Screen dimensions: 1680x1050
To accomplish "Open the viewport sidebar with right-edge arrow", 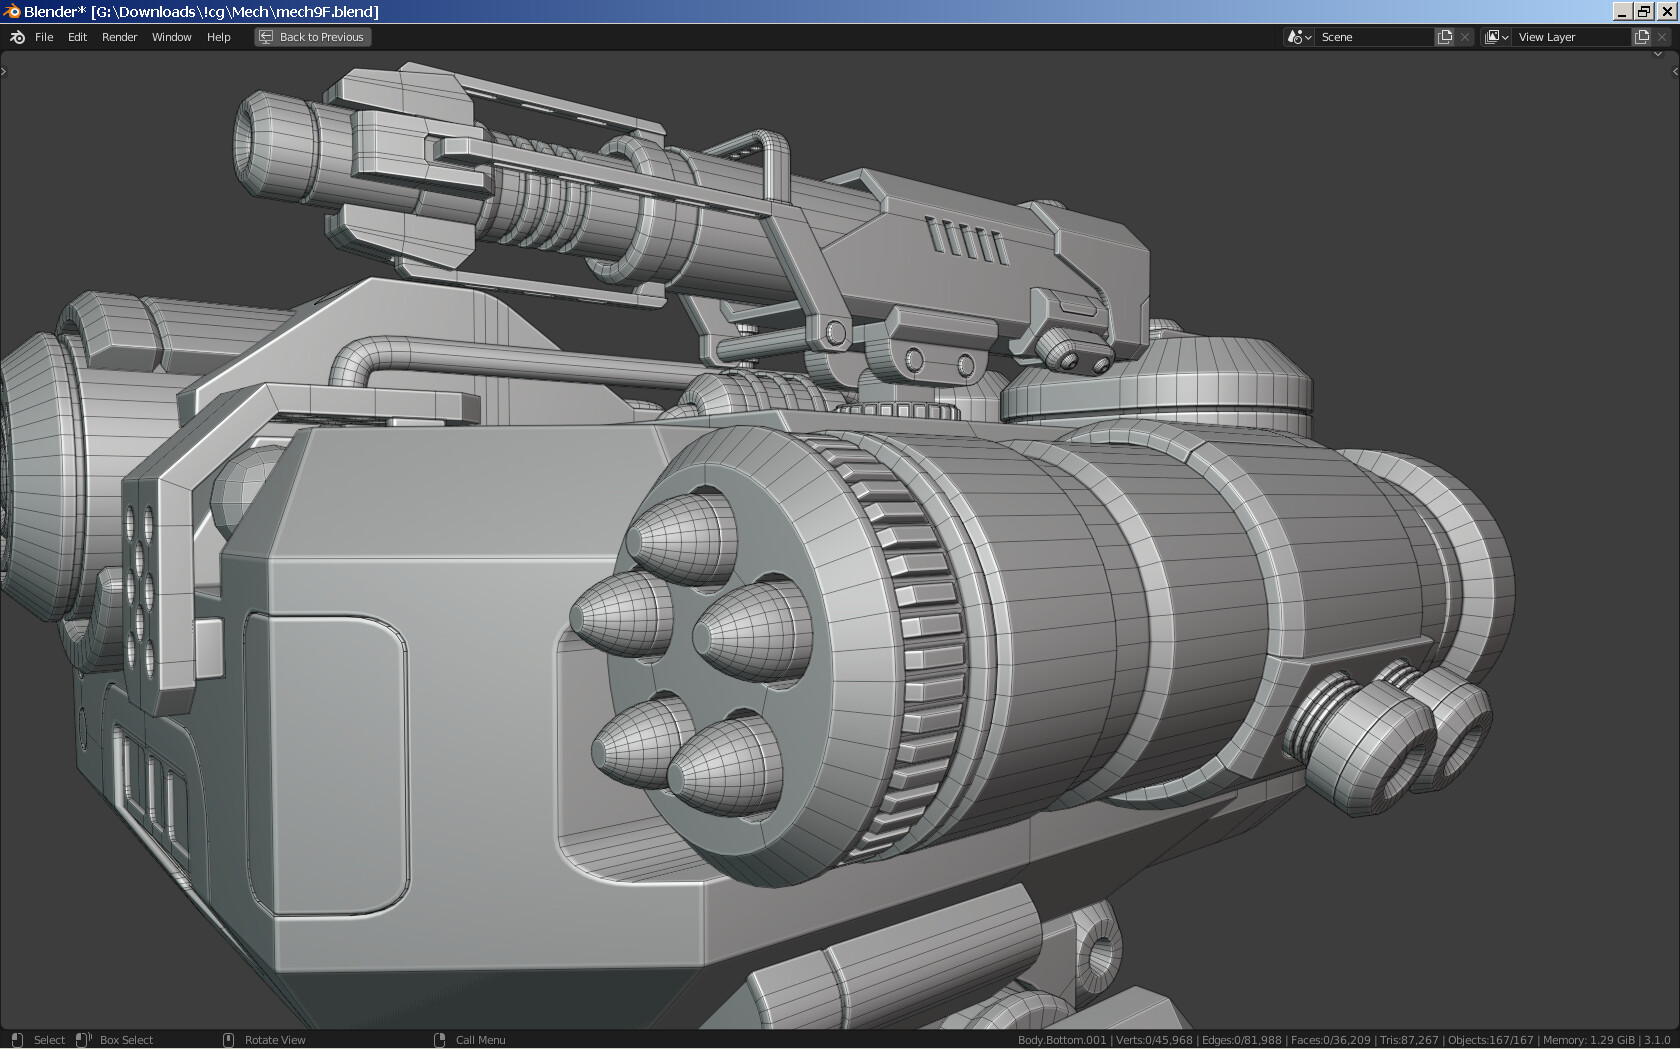I will click(1673, 72).
